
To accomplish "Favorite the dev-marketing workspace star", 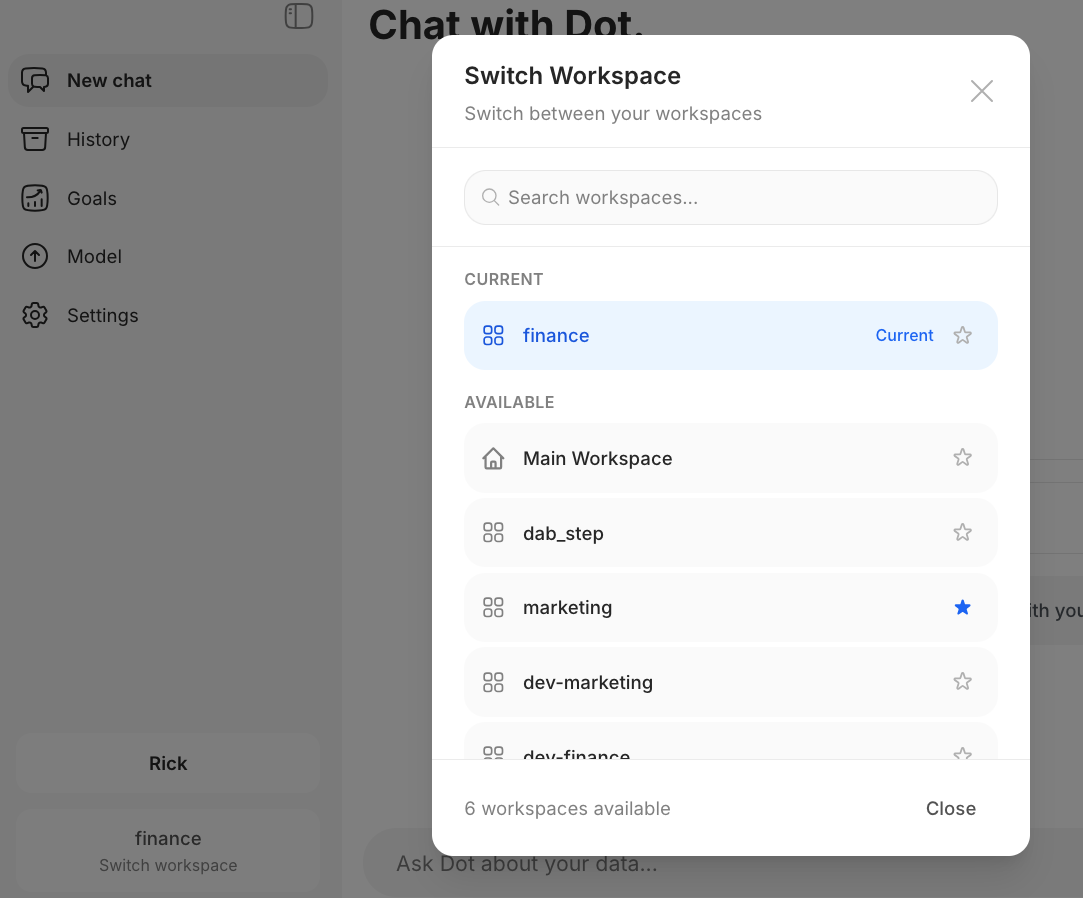I will (x=962, y=682).
